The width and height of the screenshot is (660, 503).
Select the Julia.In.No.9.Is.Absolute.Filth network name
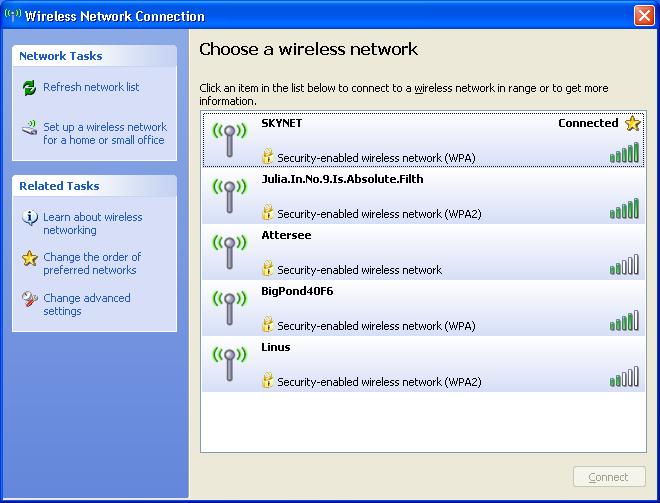(342, 179)
